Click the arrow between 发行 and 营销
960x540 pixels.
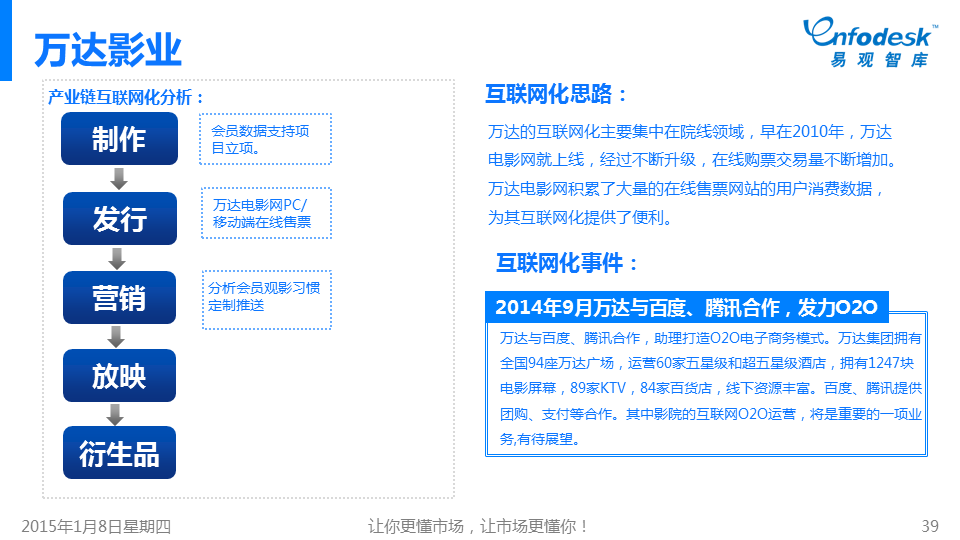(119, 258)
